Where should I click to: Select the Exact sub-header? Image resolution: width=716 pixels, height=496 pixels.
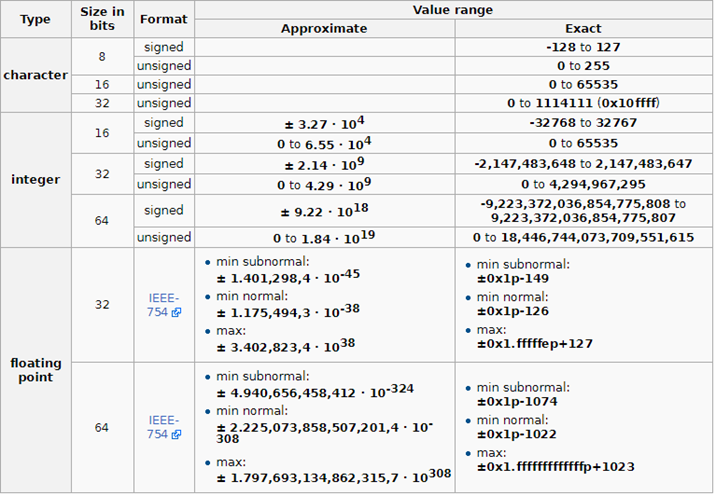click(583, 29)
